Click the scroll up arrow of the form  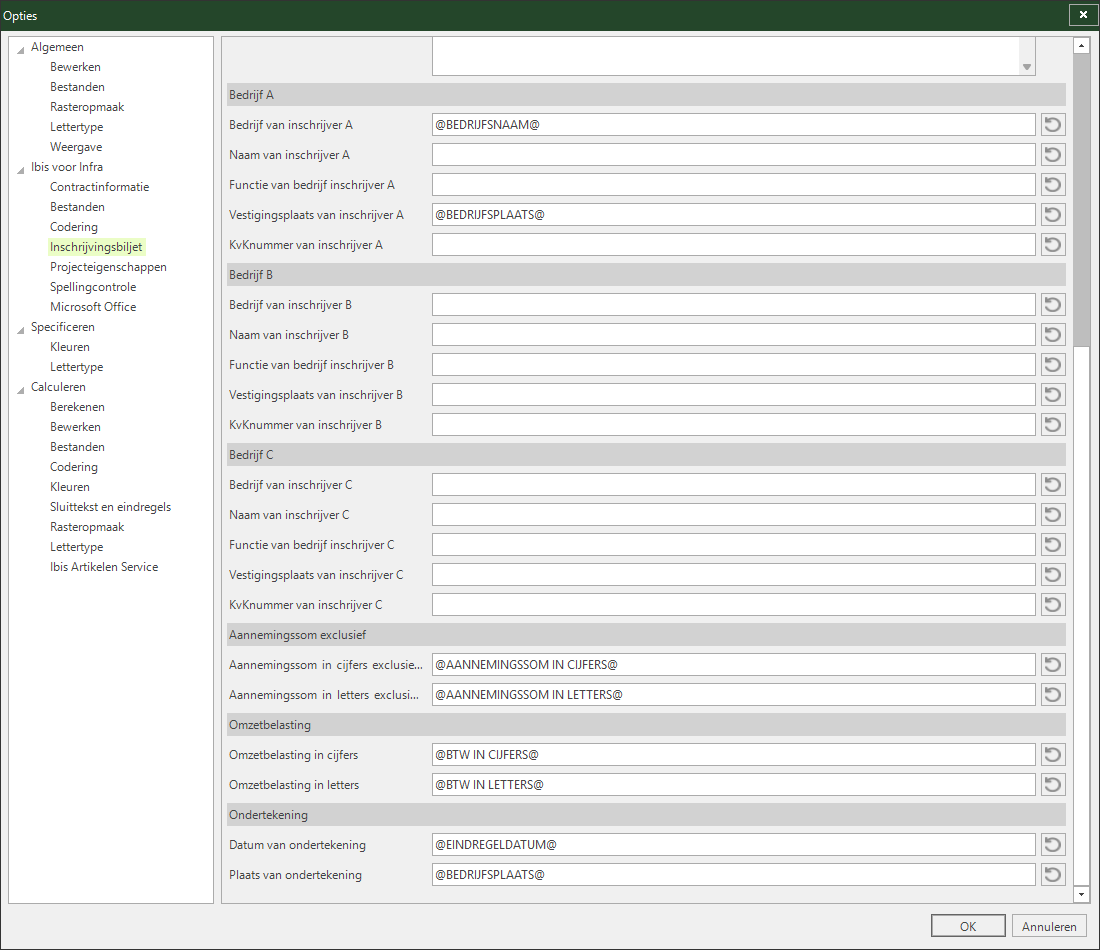click(1081, 46)
